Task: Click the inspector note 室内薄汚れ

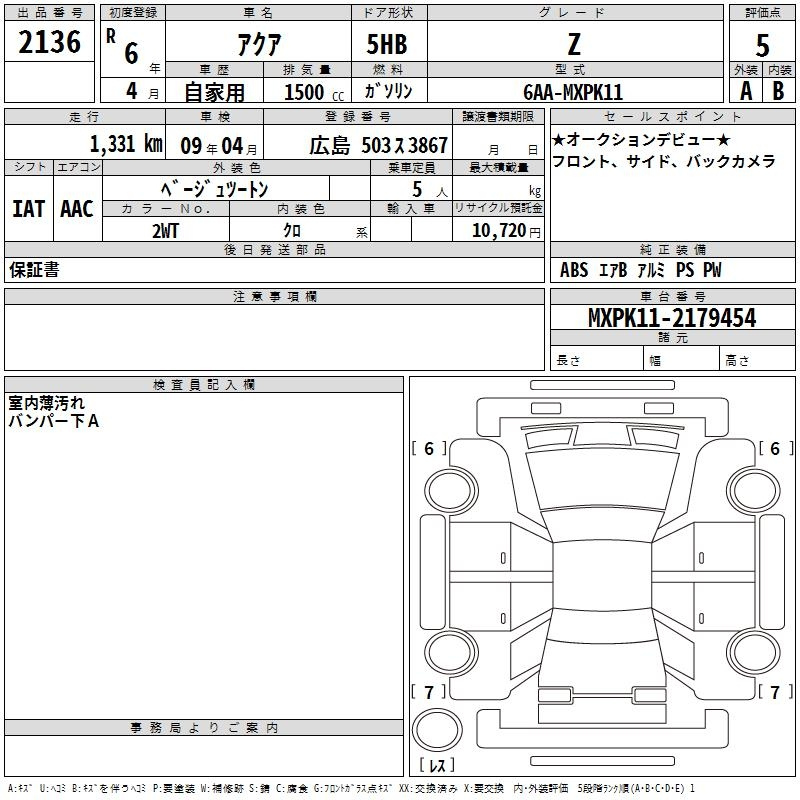Action: click(x=46, y=403)
